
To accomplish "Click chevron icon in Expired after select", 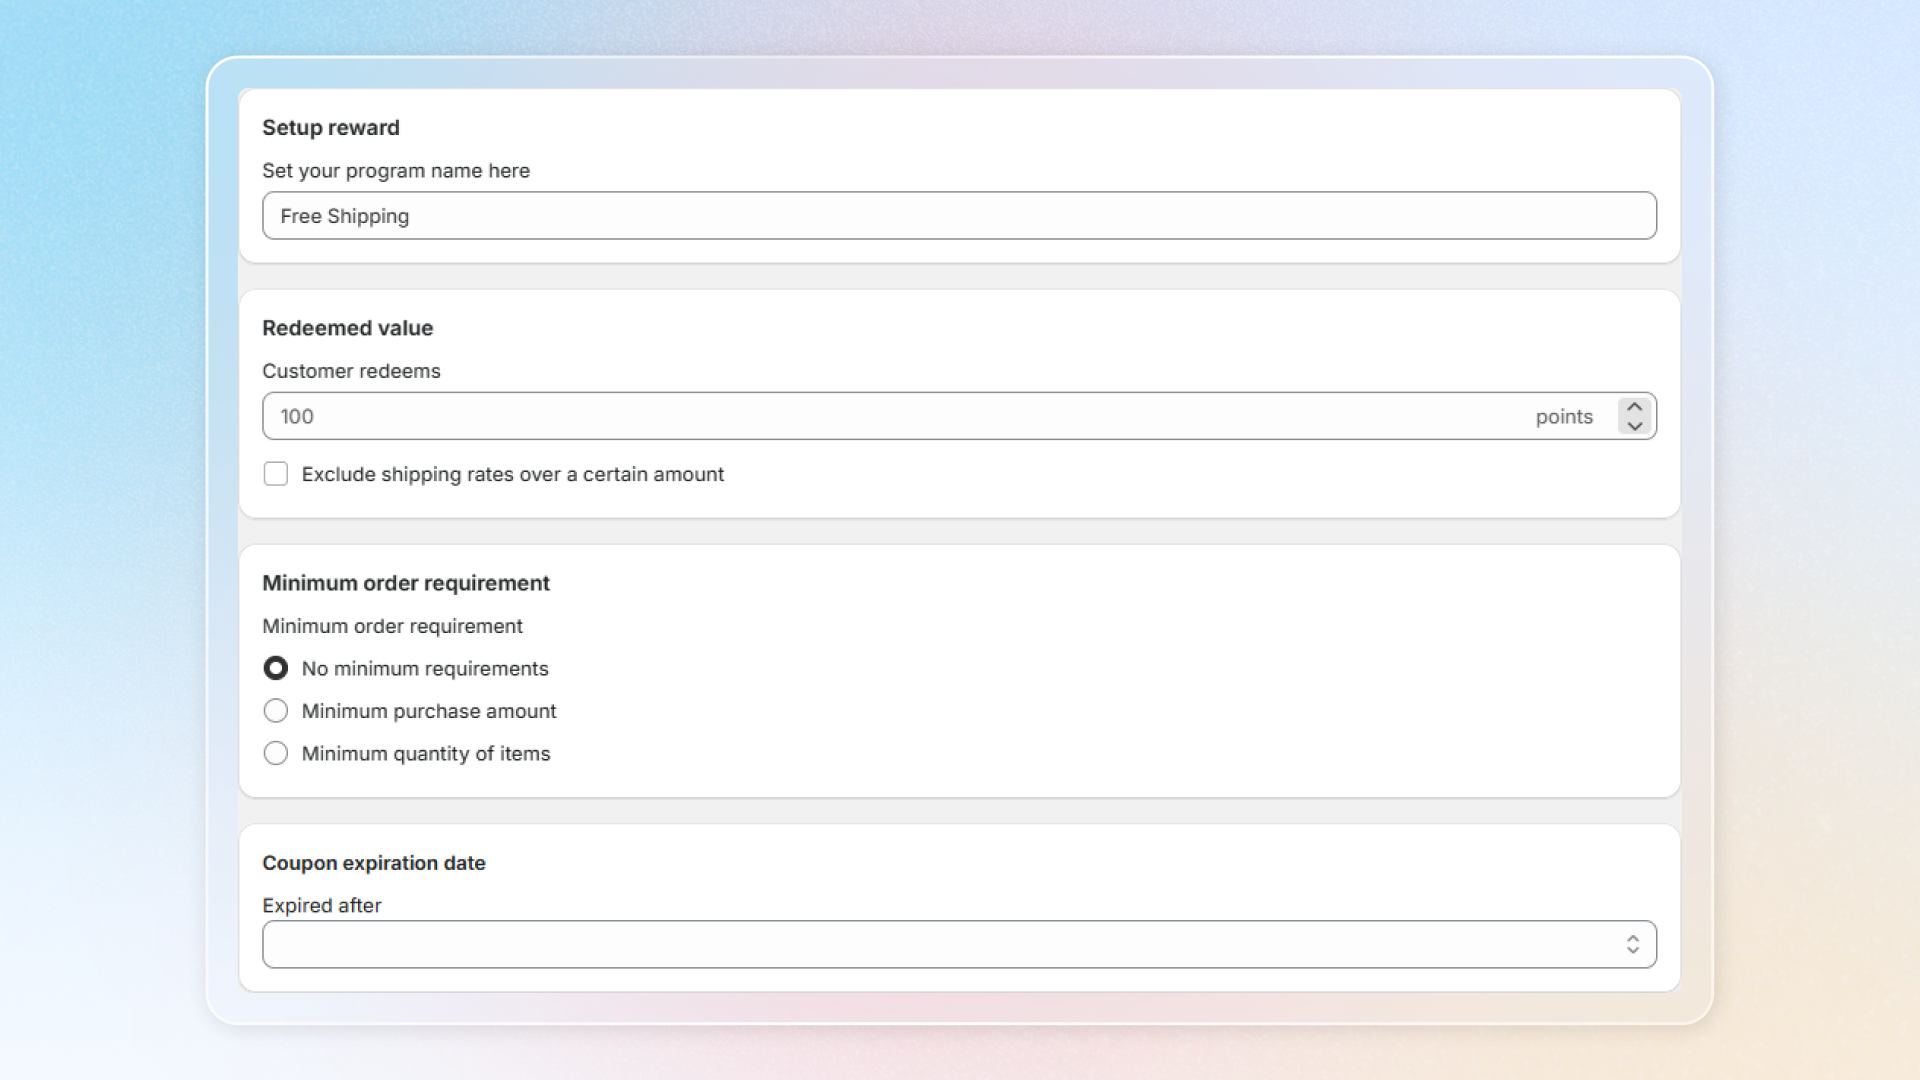I will tap(1632, 944).
